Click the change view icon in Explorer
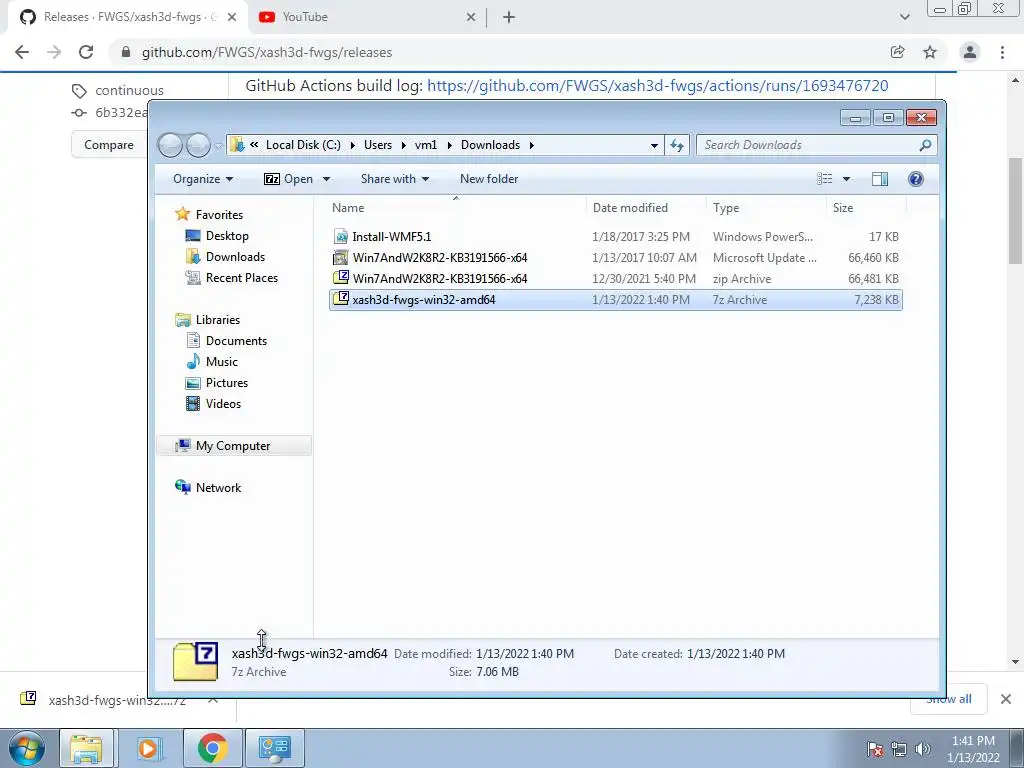This screenshot has height=768, width=1024. coord(825,179)
